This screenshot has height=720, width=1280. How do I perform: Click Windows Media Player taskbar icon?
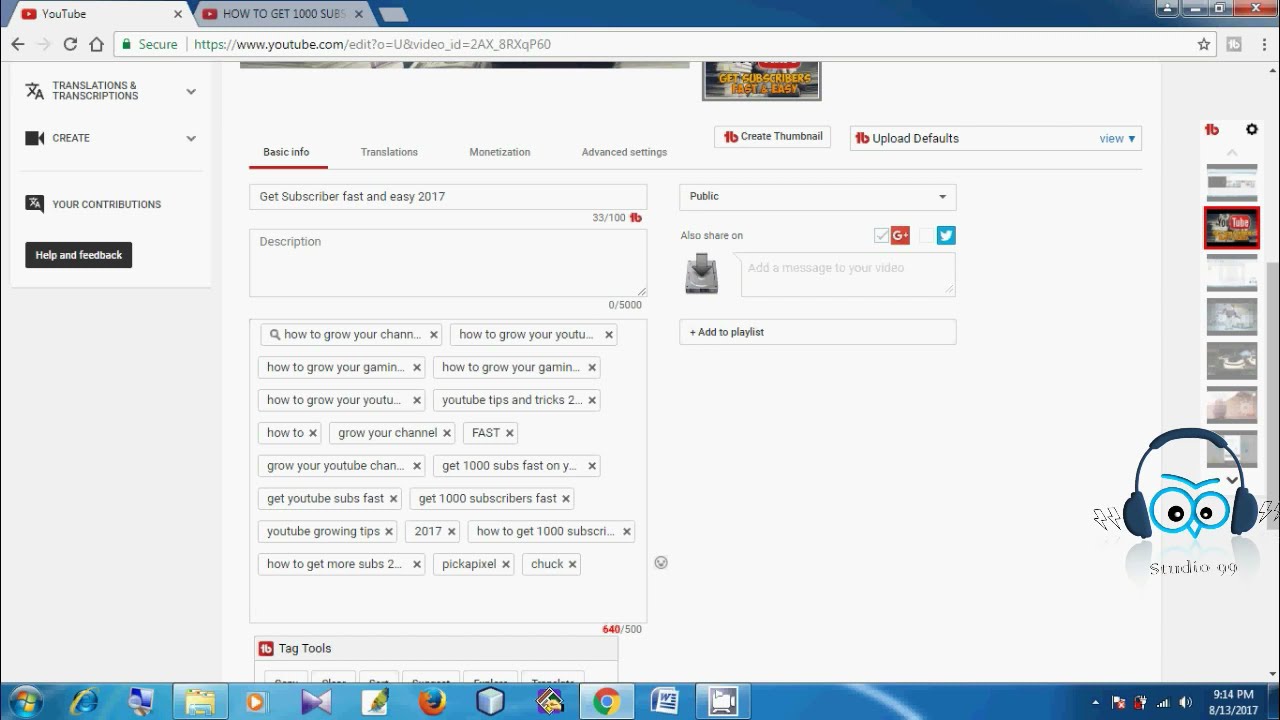(x=256, y=702)
